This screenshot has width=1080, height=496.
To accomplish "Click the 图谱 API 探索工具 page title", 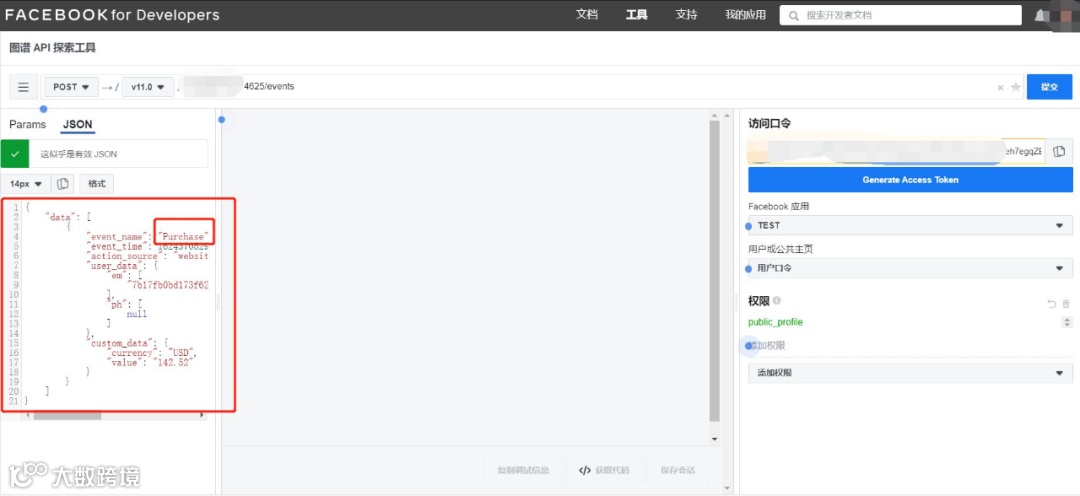I will [x=53, y=48].
